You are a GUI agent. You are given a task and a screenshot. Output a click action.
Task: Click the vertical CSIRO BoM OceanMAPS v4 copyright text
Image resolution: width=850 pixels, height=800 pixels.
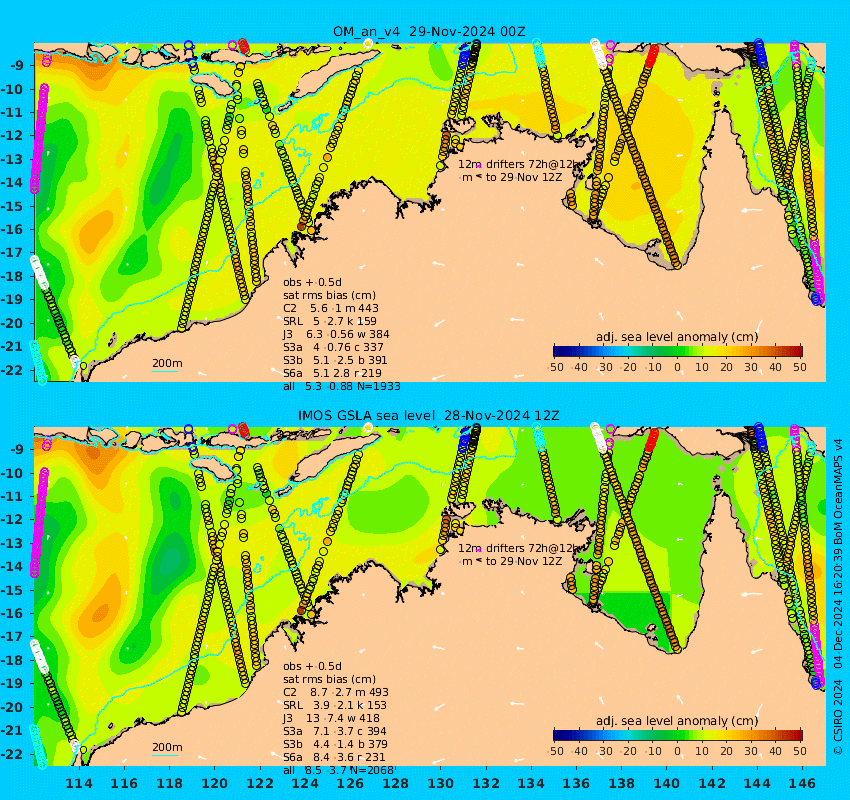[x=838, y=597]
